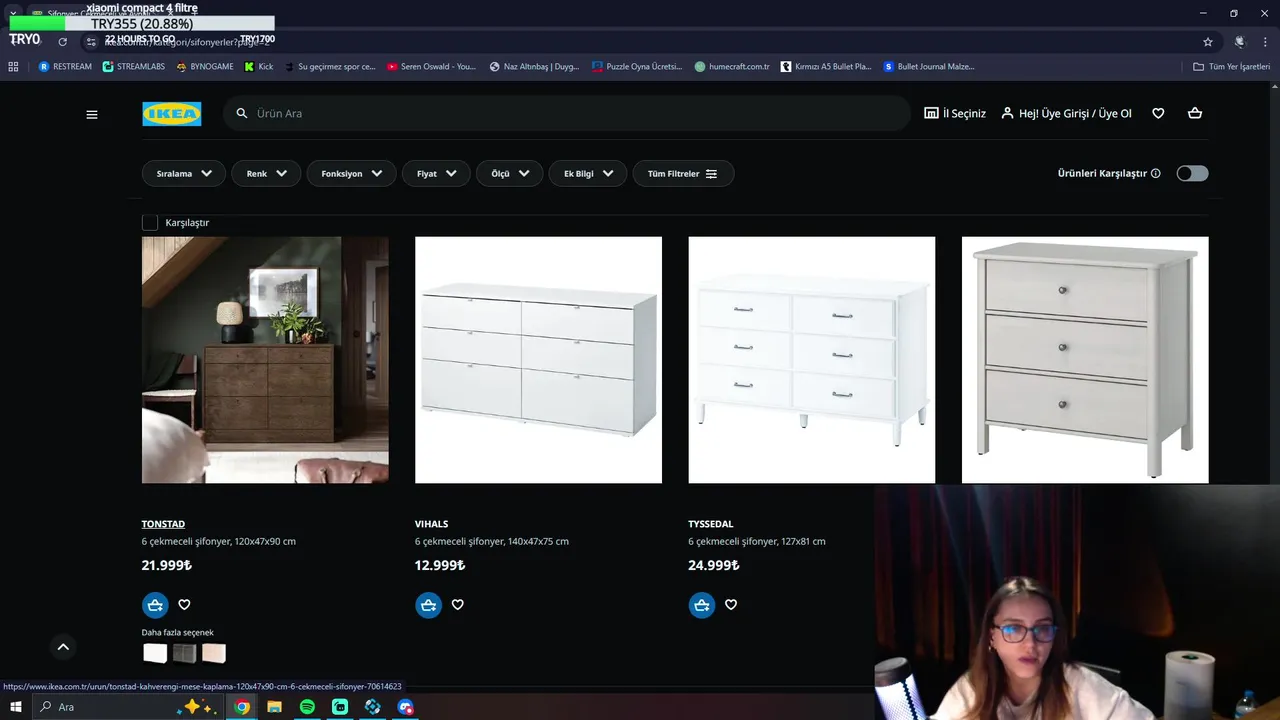Viewport: 1280px width, 720px height.
Task: Click the Daha fazla seçenek label
Action: pos(178,632)
